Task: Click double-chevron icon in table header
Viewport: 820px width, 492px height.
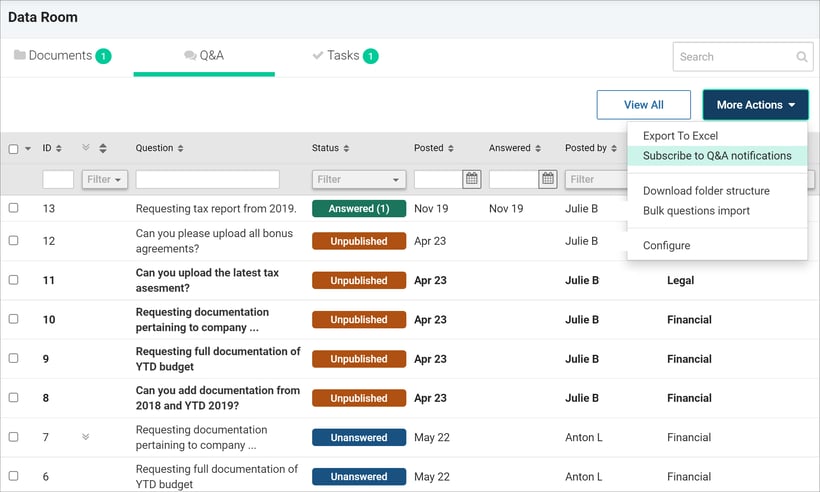Action: (x=86, y=148)
